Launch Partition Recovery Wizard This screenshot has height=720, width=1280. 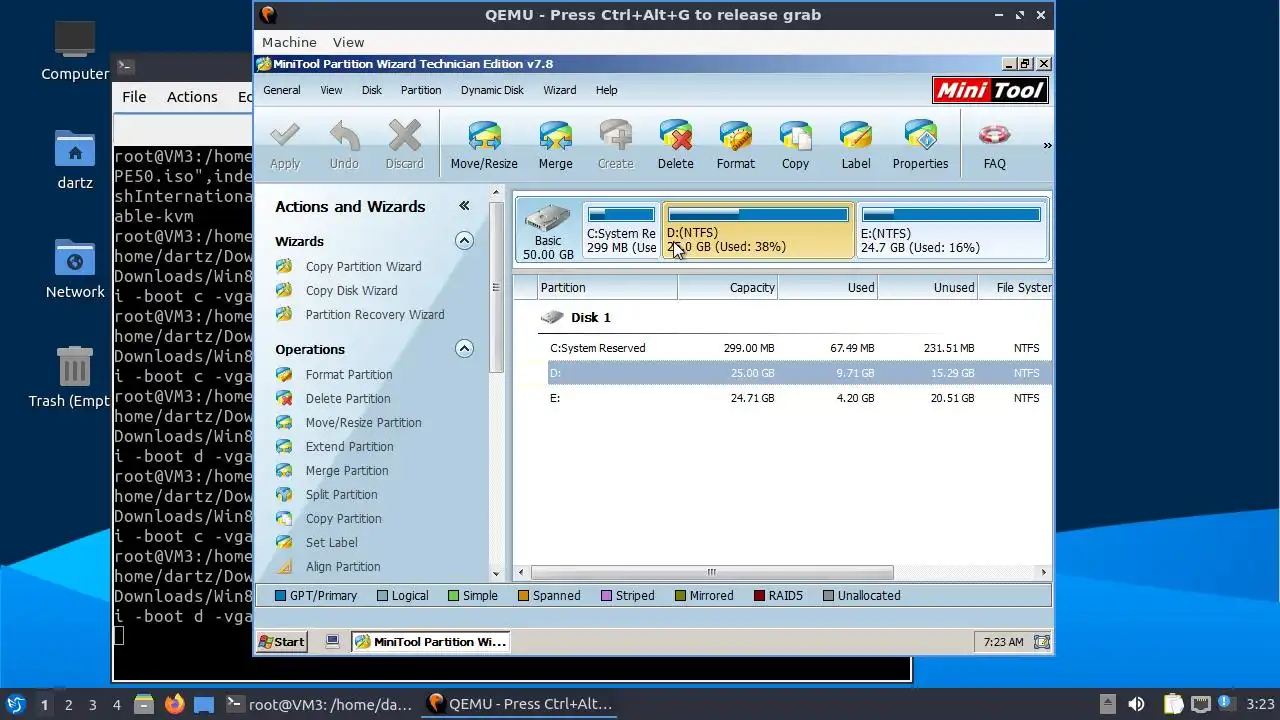point(375,315)
